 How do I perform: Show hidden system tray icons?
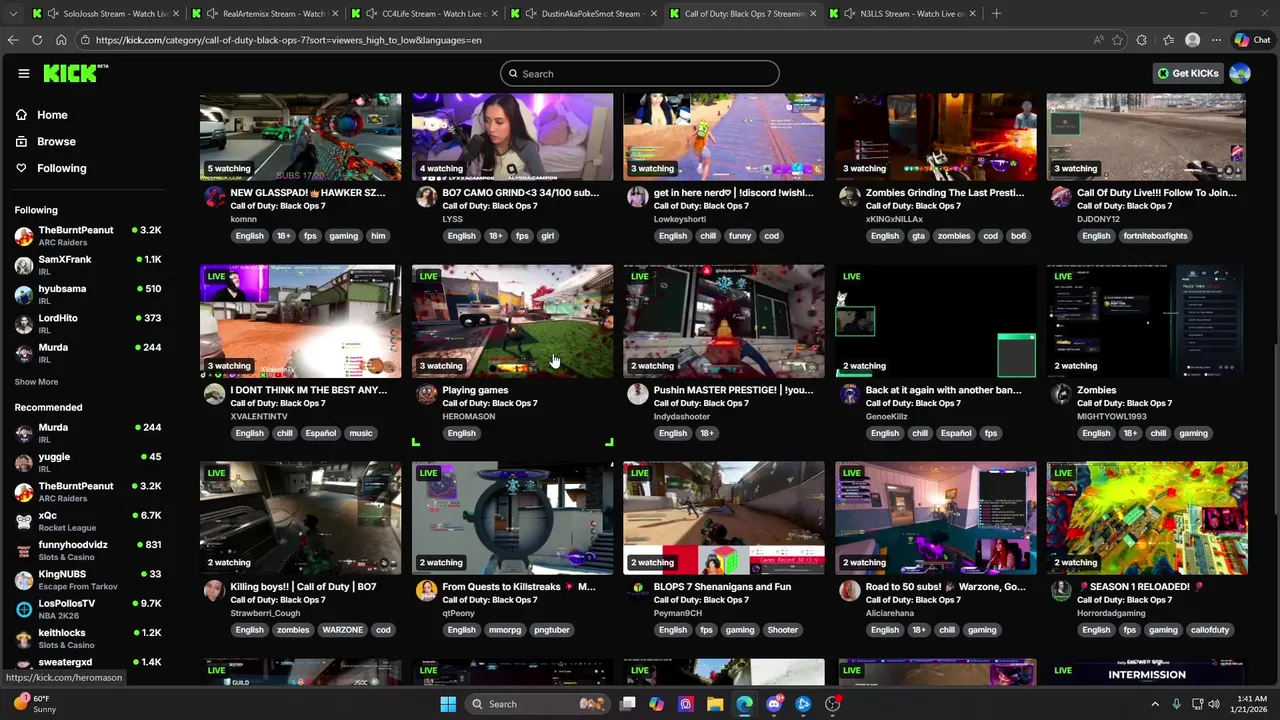coord(1155,704)
